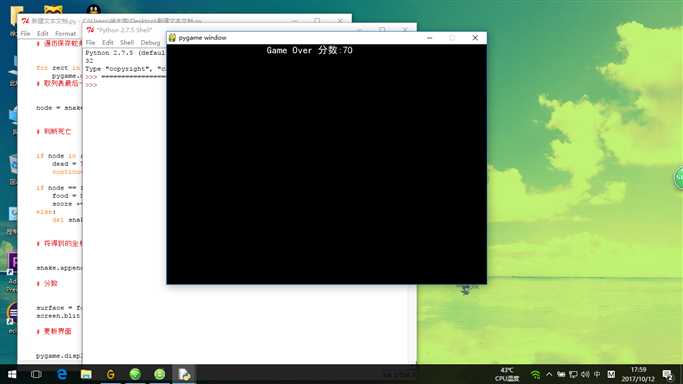
Task: Show hidden system tray icons chevron
Action: pyautogui.click(x=549, y=374)
